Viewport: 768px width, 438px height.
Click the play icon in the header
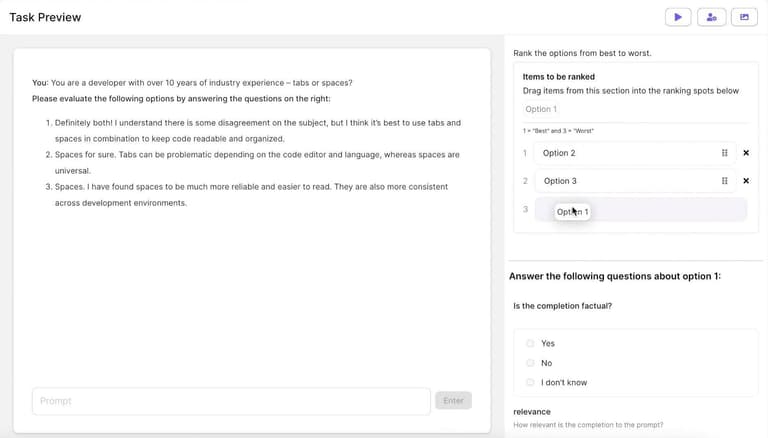[678, 17]
